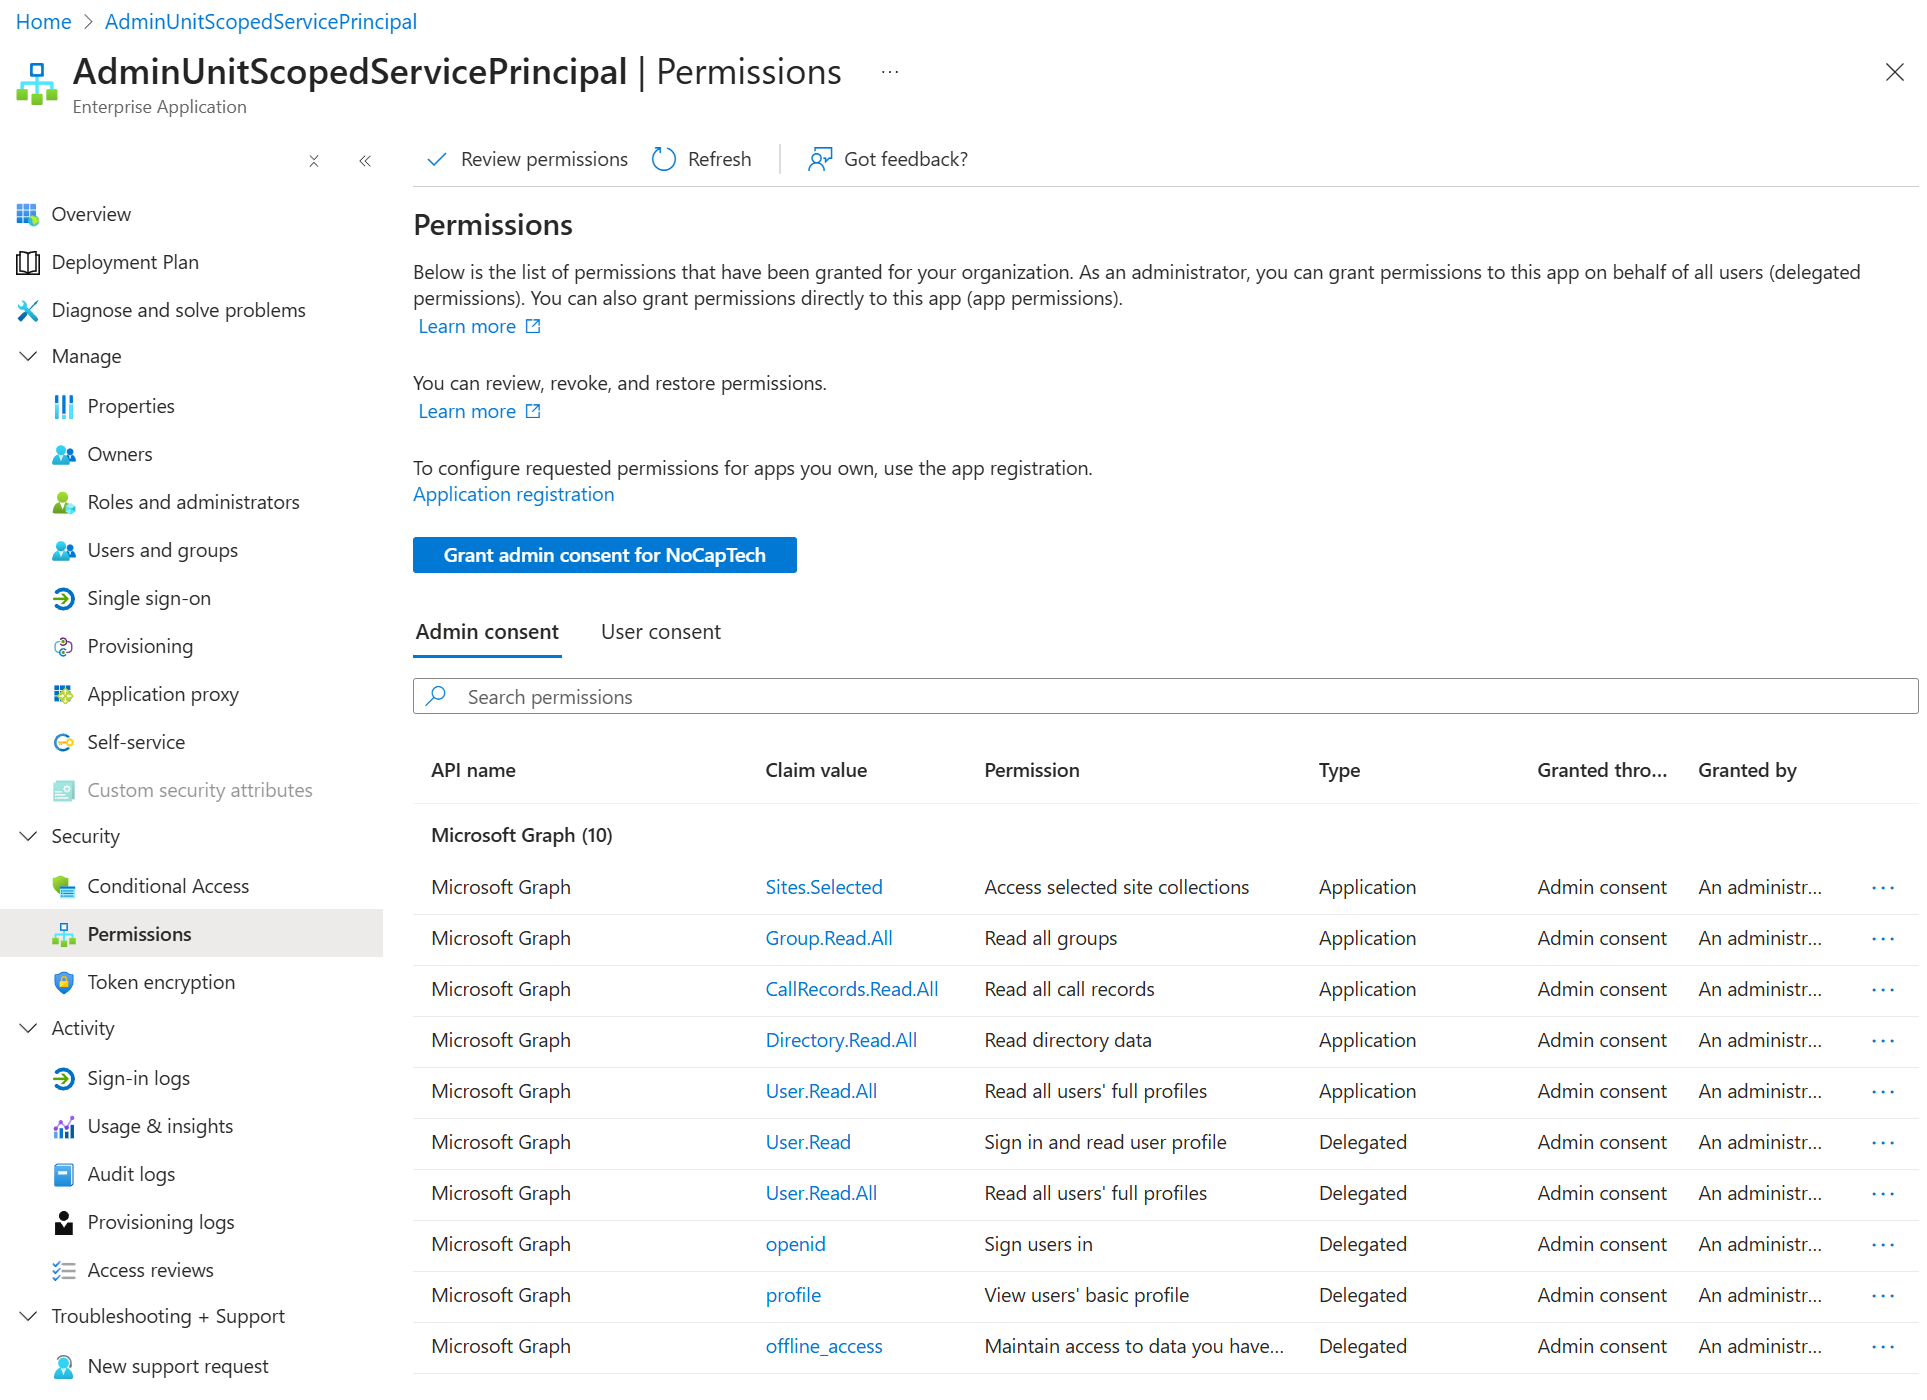Click the Refresh circular arrow icon

coord(664,159)
